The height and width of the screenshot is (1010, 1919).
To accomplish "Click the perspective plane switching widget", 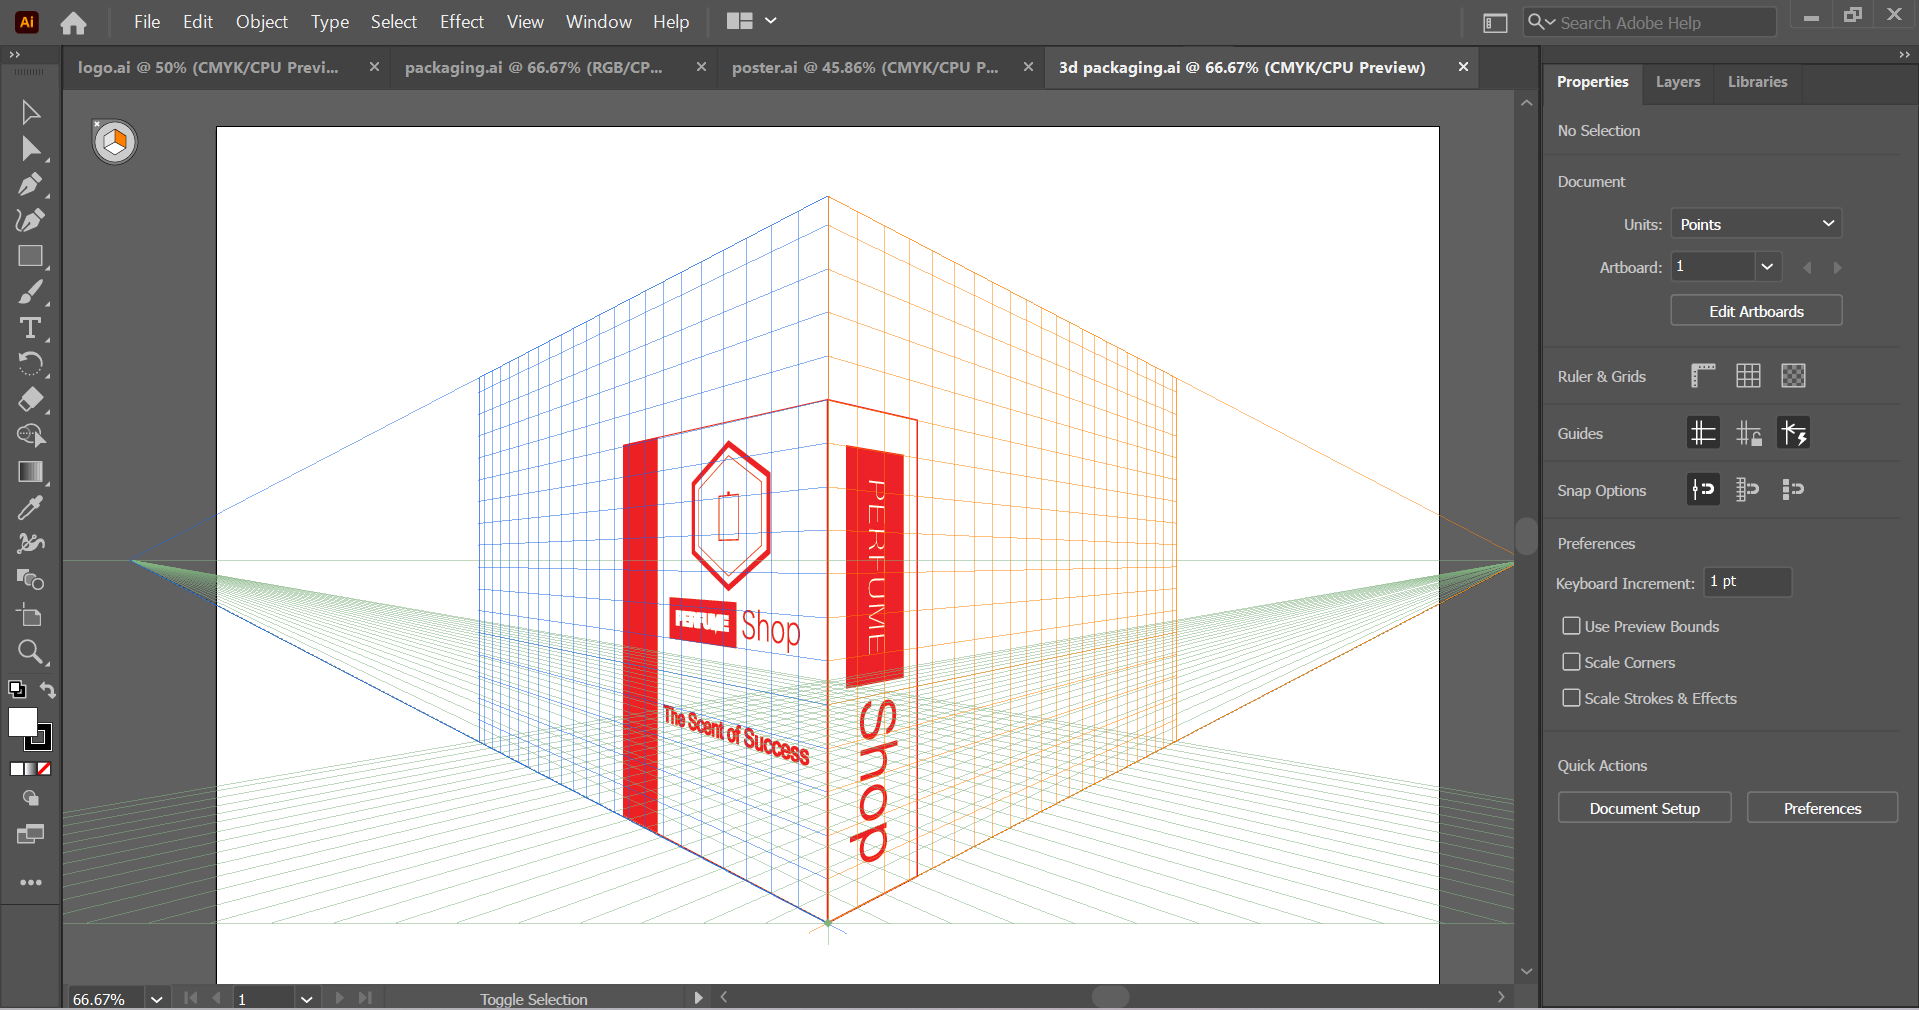I will 115,142.
